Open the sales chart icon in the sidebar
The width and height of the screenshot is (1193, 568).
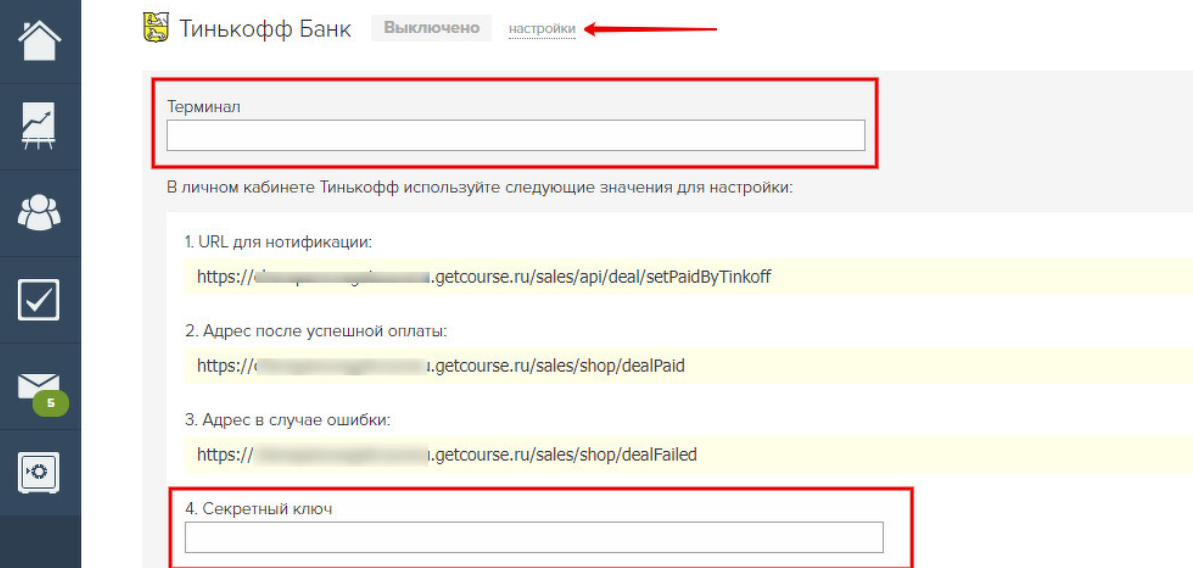[40, 125]
